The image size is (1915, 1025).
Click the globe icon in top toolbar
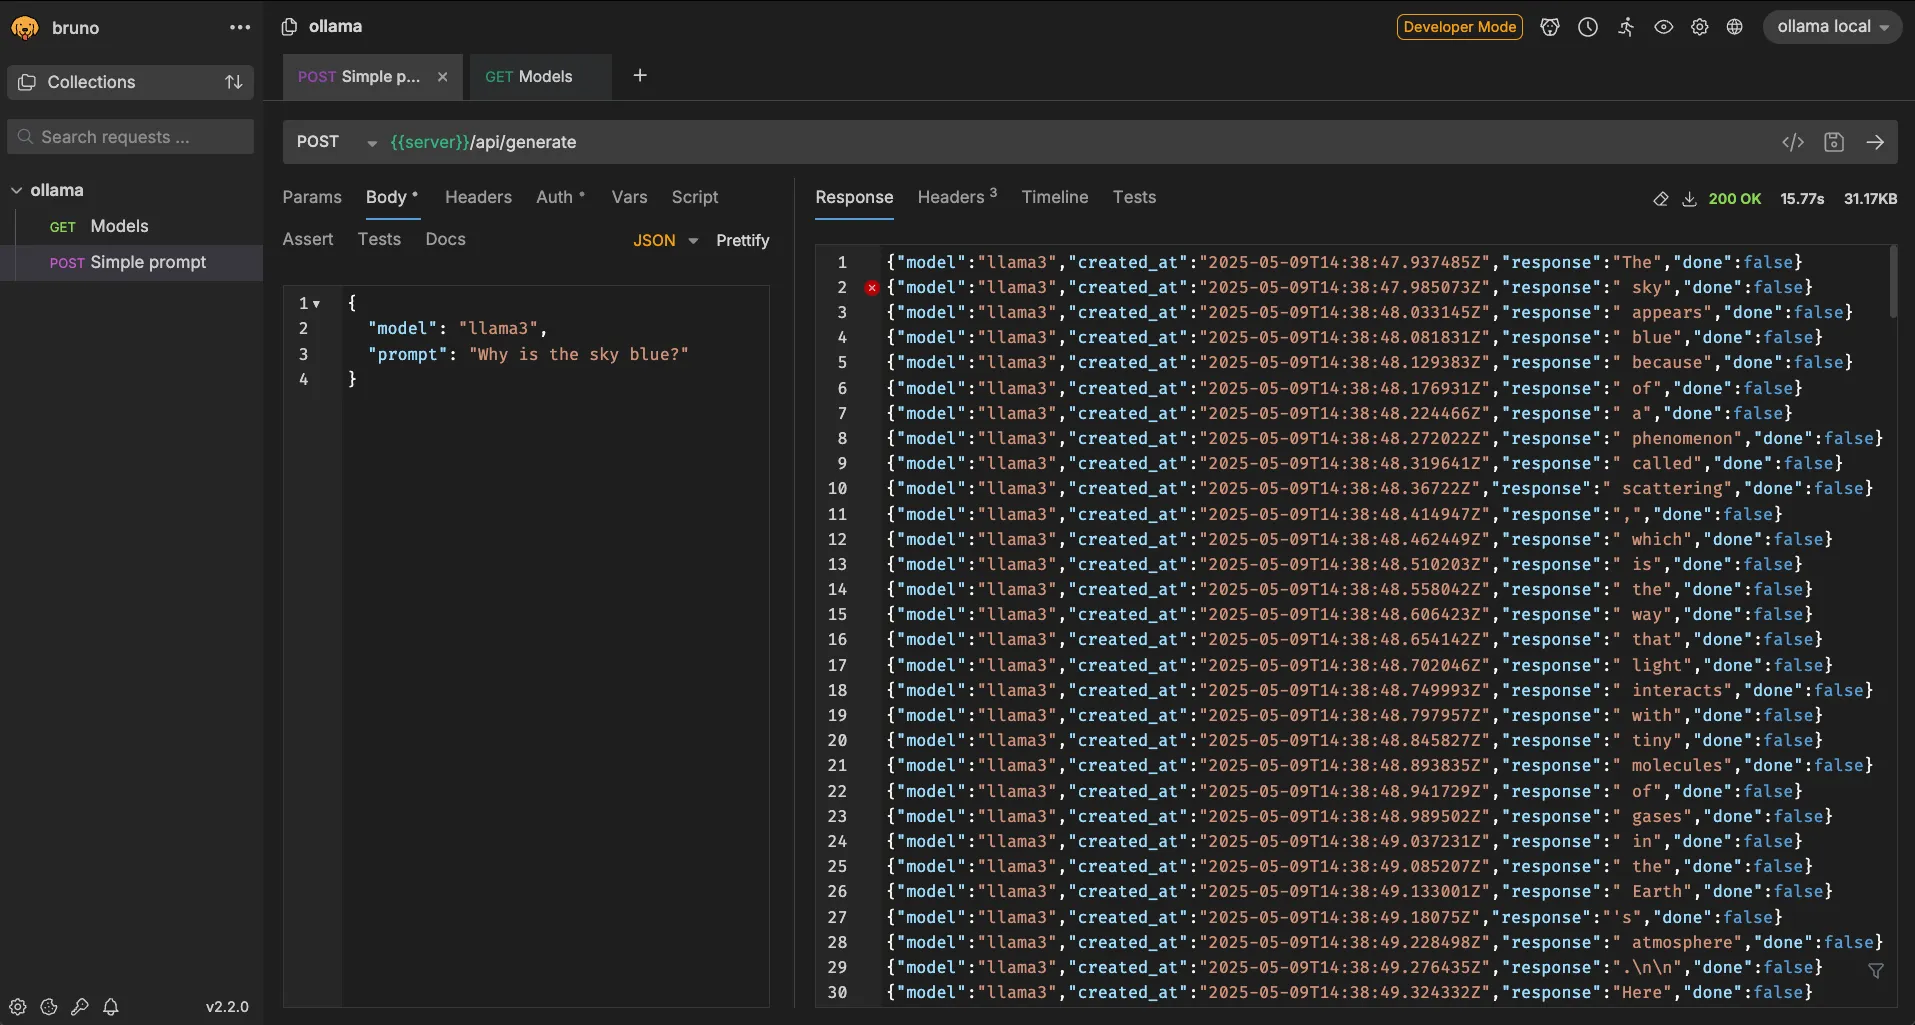pos(1735,27)
